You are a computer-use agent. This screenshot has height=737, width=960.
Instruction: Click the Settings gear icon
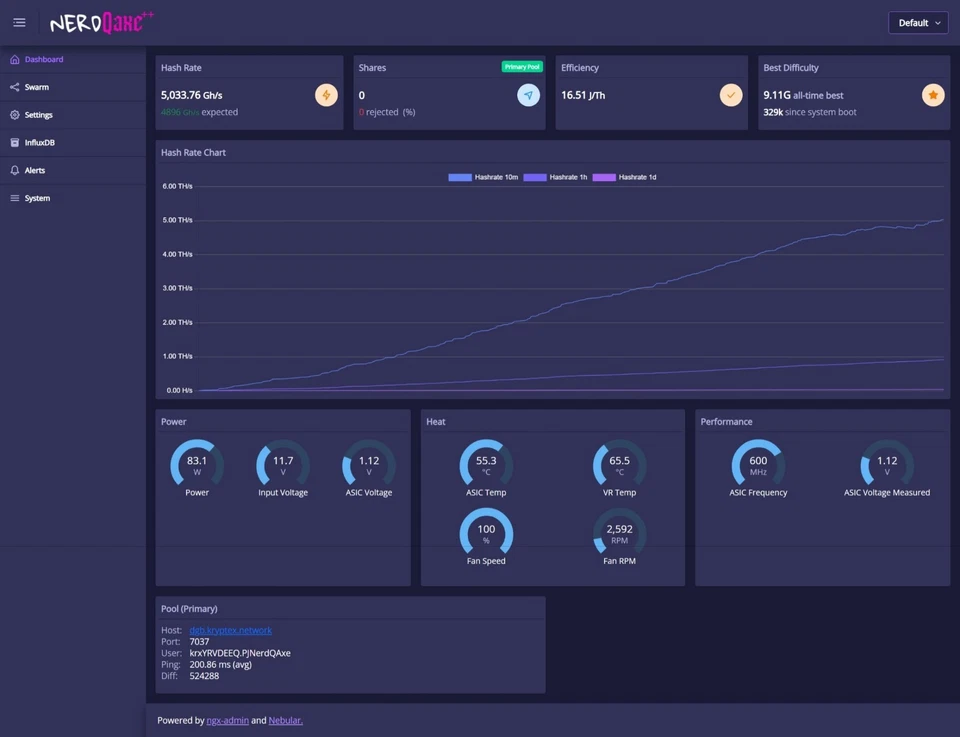point(15,114)
